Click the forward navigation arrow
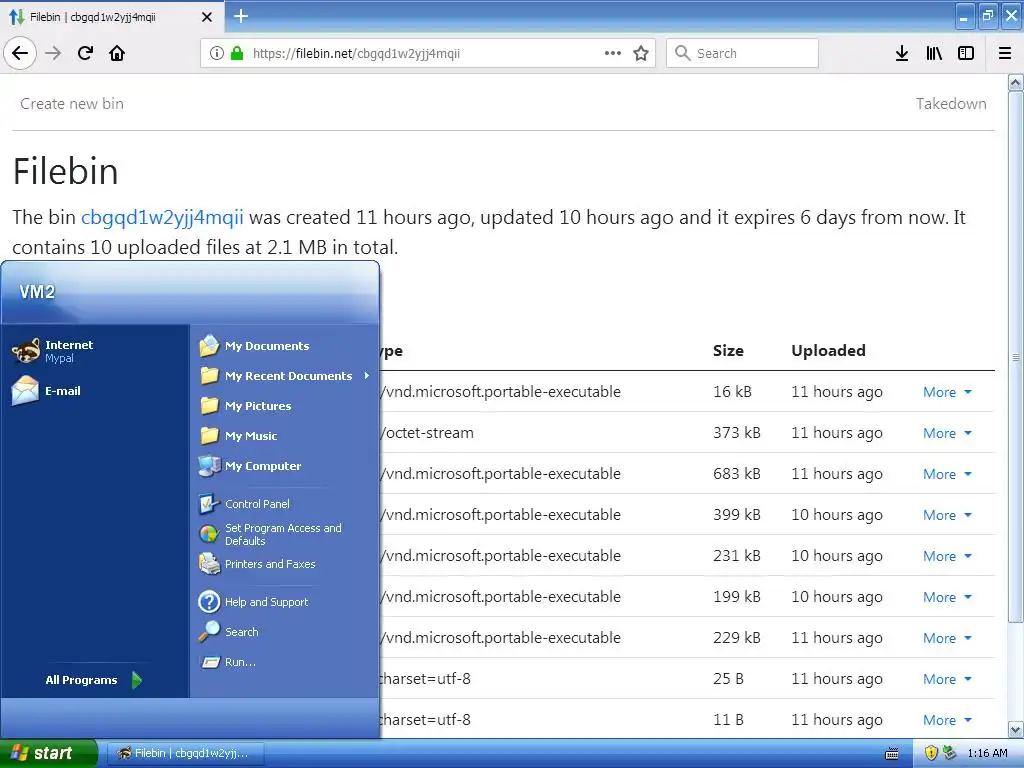Image resolution: width=1024 pixels, height=768 pixels. click(x=53, y=53)
